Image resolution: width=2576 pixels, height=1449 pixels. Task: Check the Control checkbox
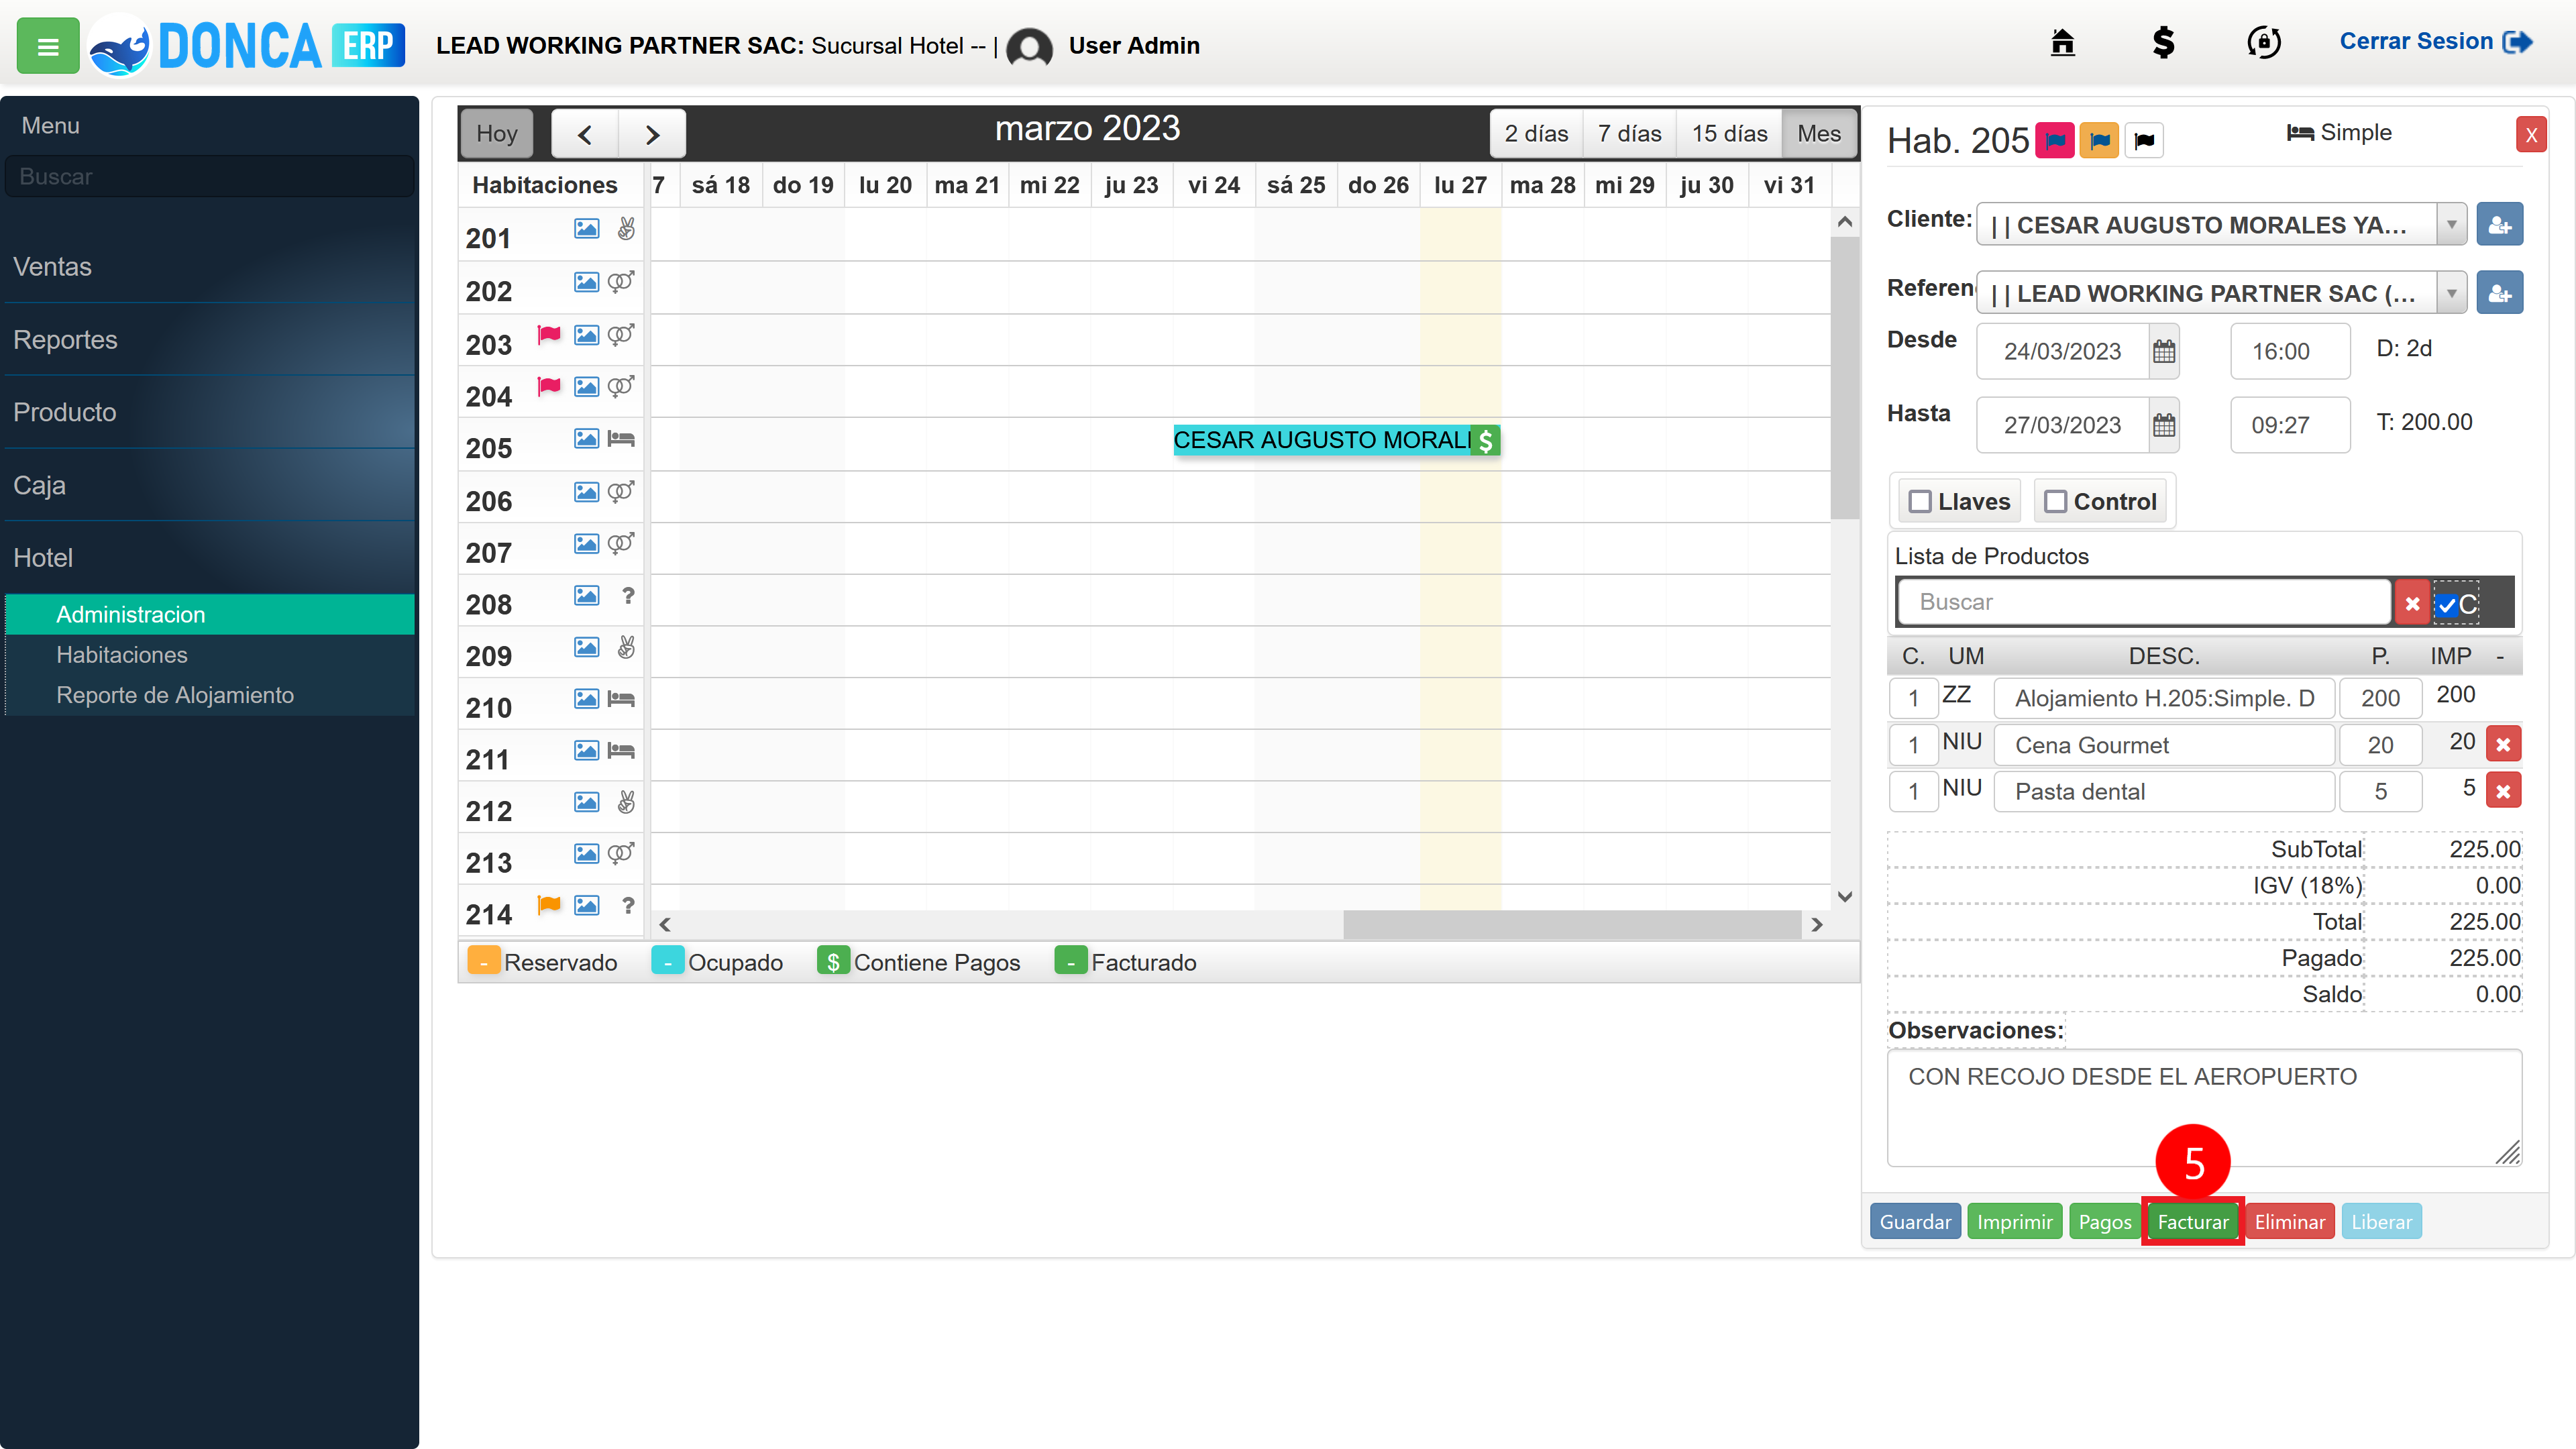[x=2055, y=501]
